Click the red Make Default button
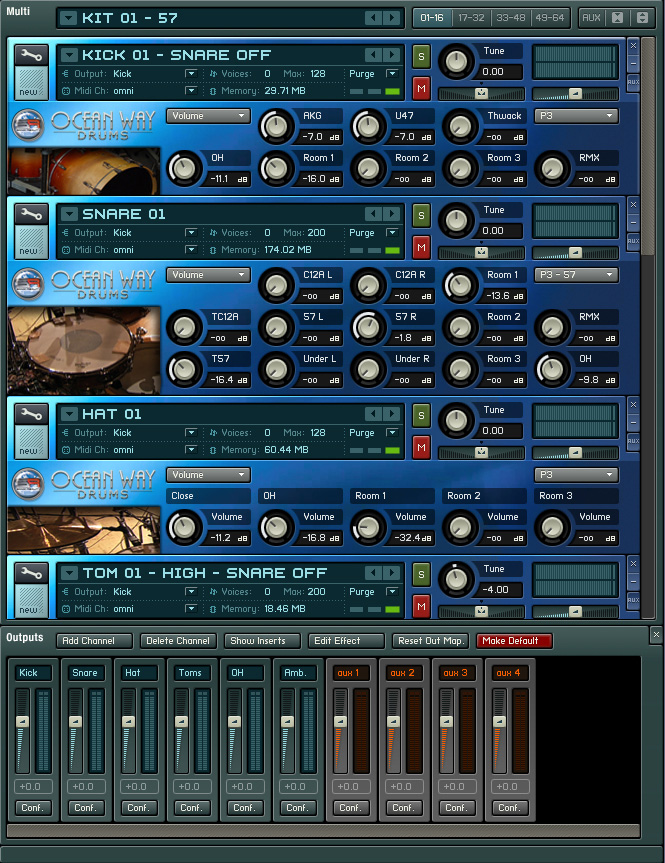665x863 pixels. point(514,641)
